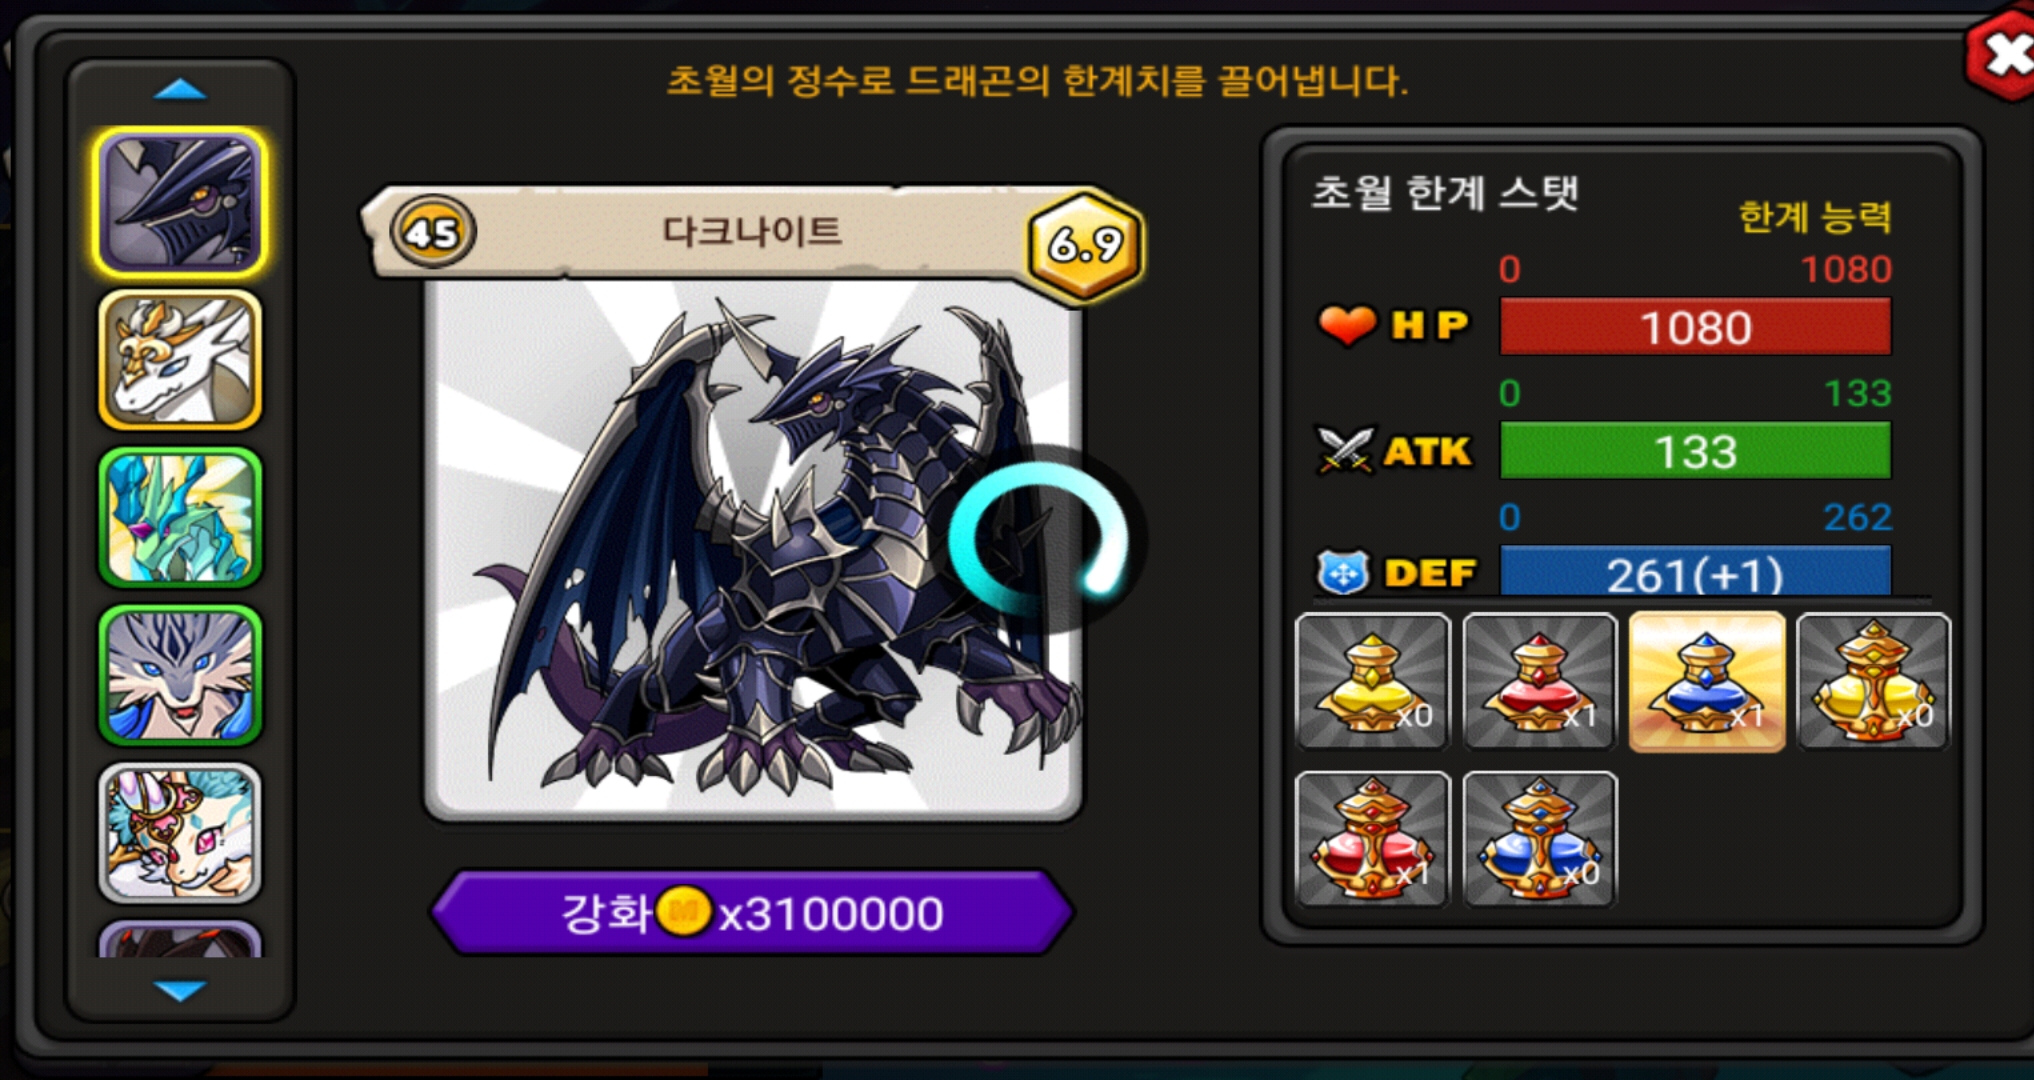Click the 6.9 gold hexagon rating badge
Image resolution: width=2034 pixels, height=1080 pixels.
tap(1086, 243)
